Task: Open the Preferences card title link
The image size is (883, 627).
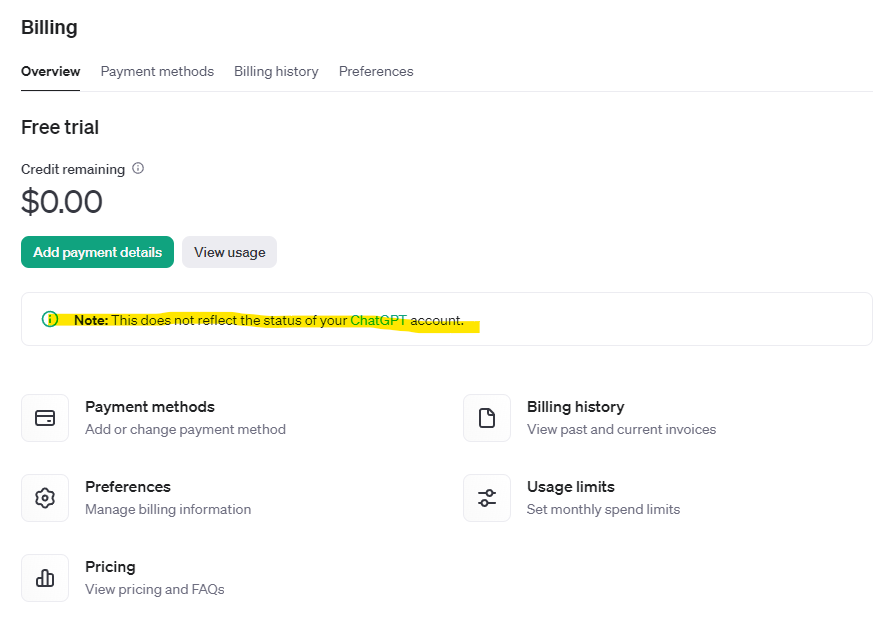Action: coord(128,487)
